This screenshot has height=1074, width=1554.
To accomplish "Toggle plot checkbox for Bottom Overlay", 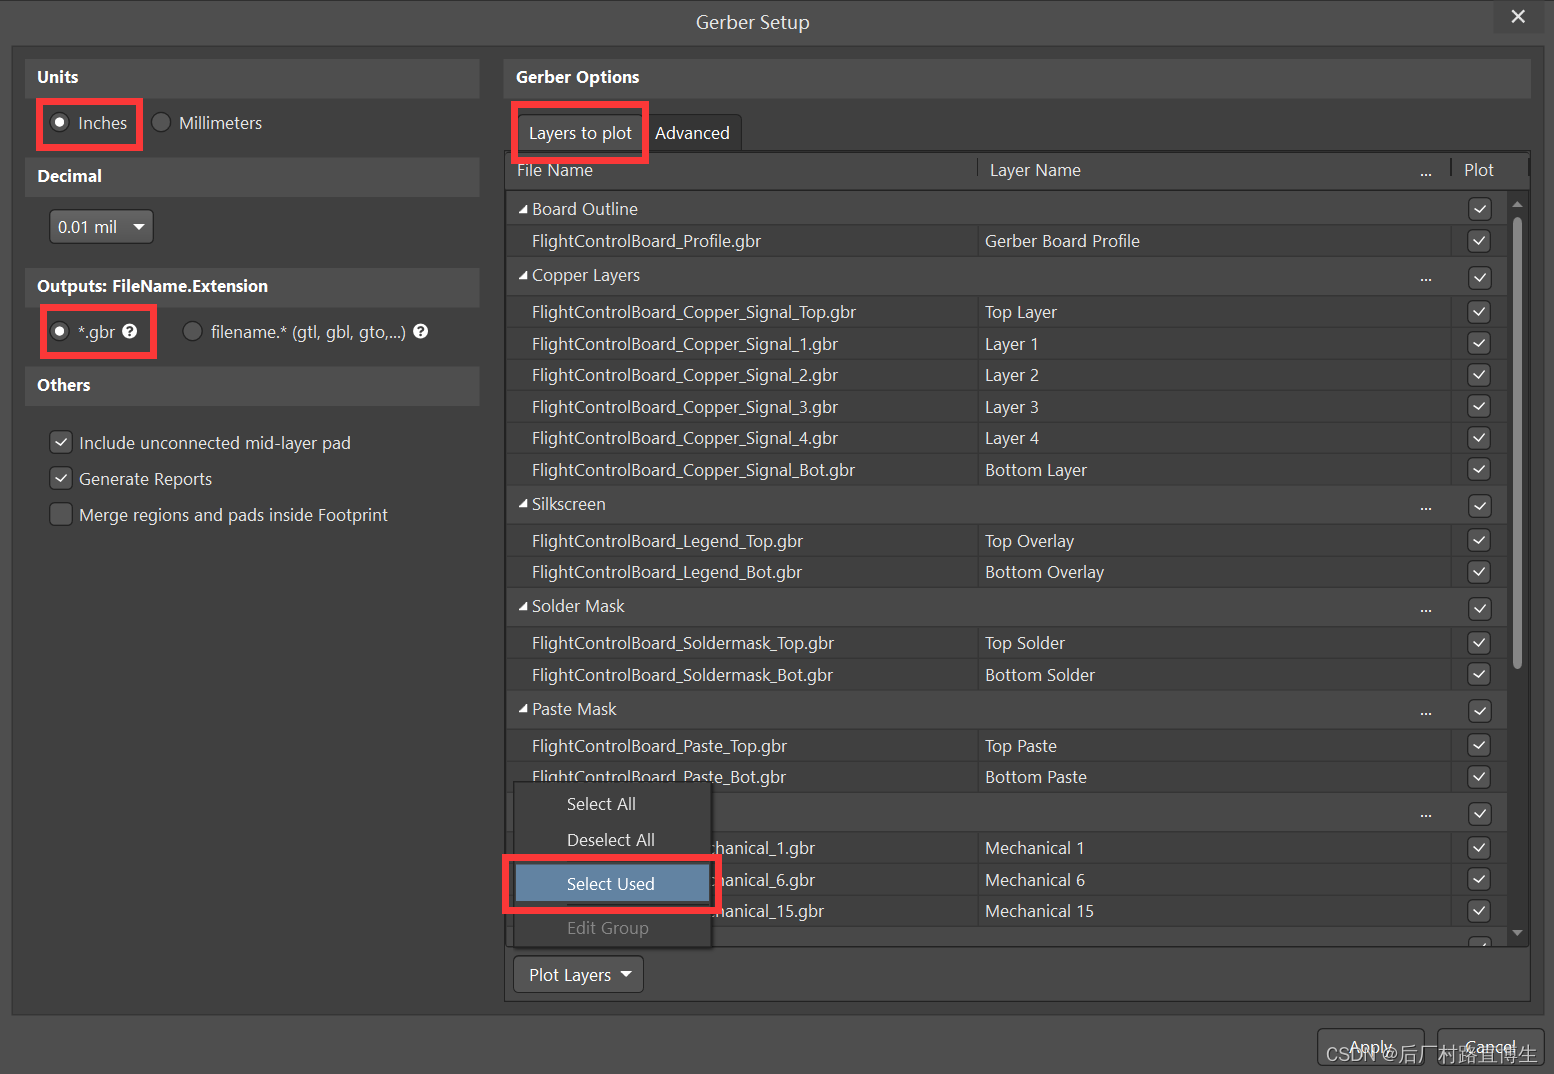I will tap(1480, 572).
